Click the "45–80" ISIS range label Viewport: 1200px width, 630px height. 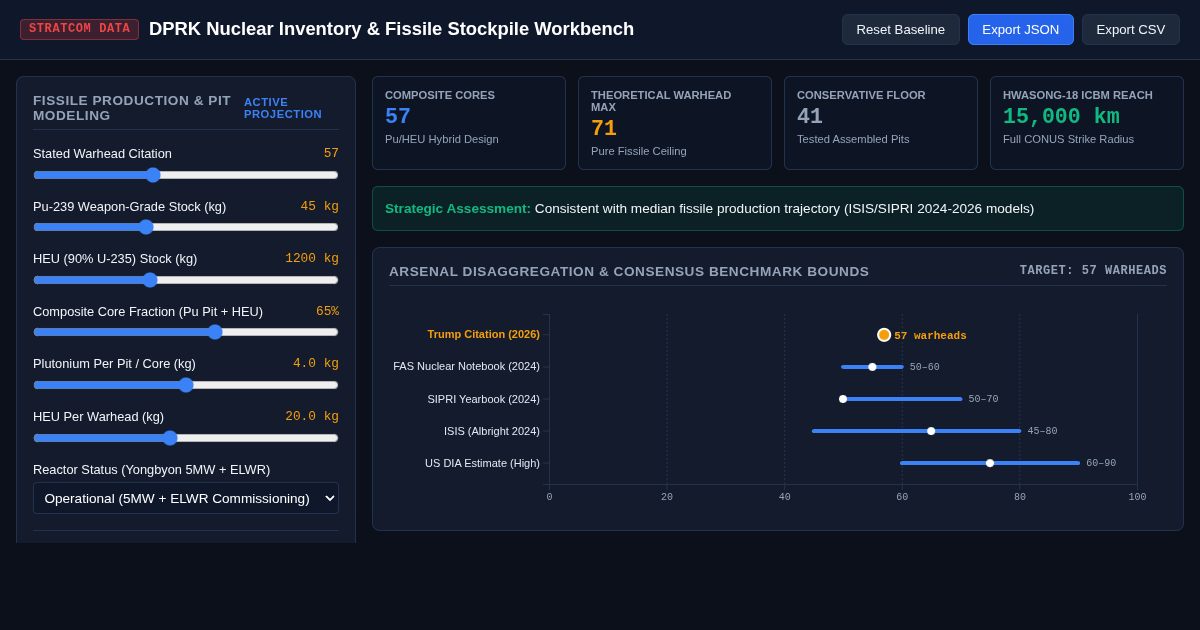tap(1042, 431)
